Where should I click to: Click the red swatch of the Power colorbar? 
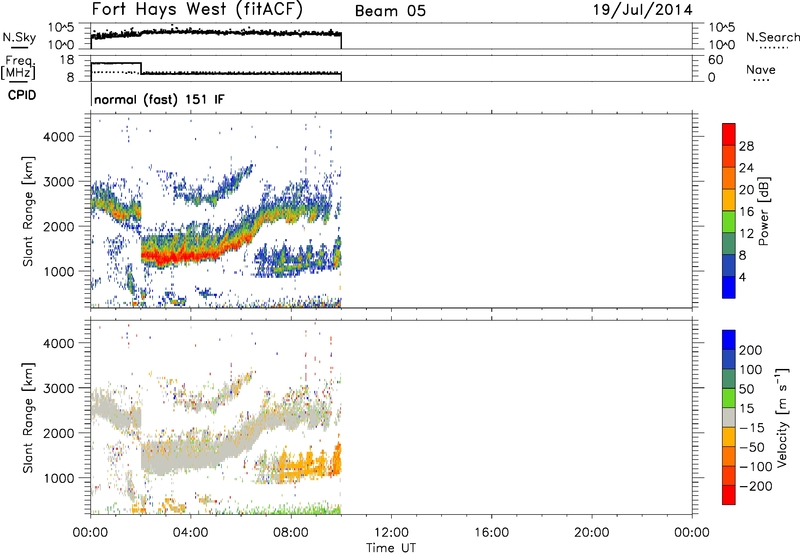(x=729, y=134)
